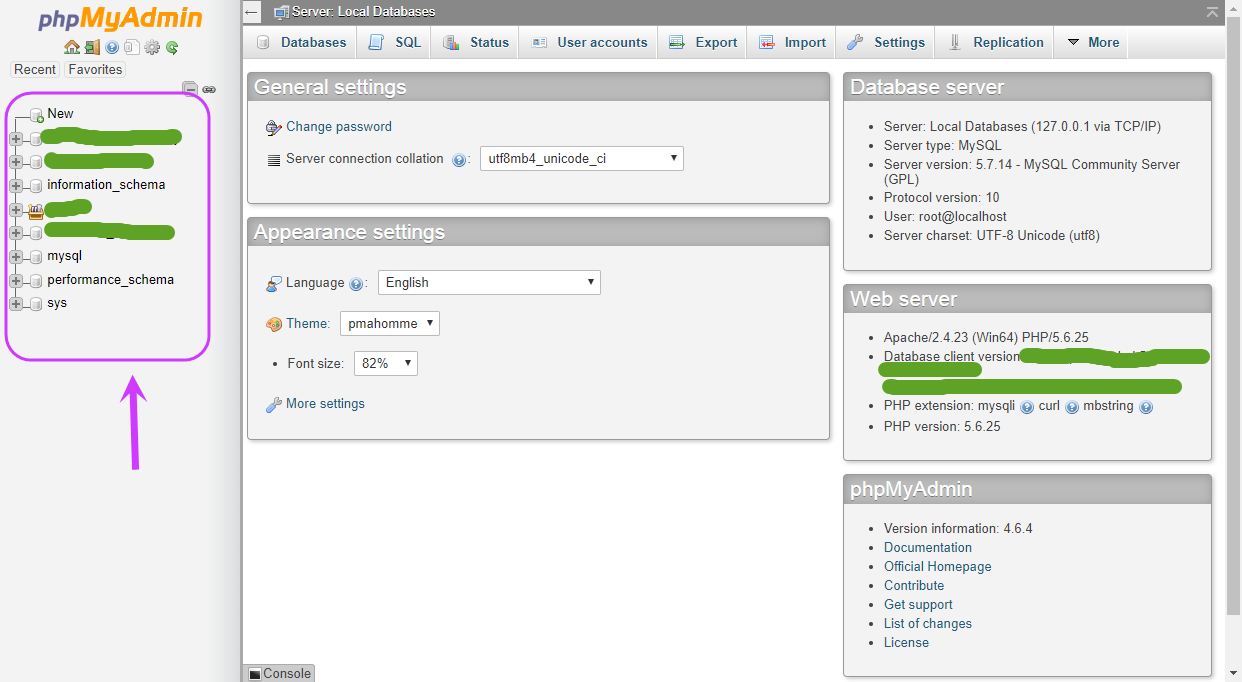Go to the Import tab
The width and height of the screenshot is (1242, 682).
click(792, 42)
